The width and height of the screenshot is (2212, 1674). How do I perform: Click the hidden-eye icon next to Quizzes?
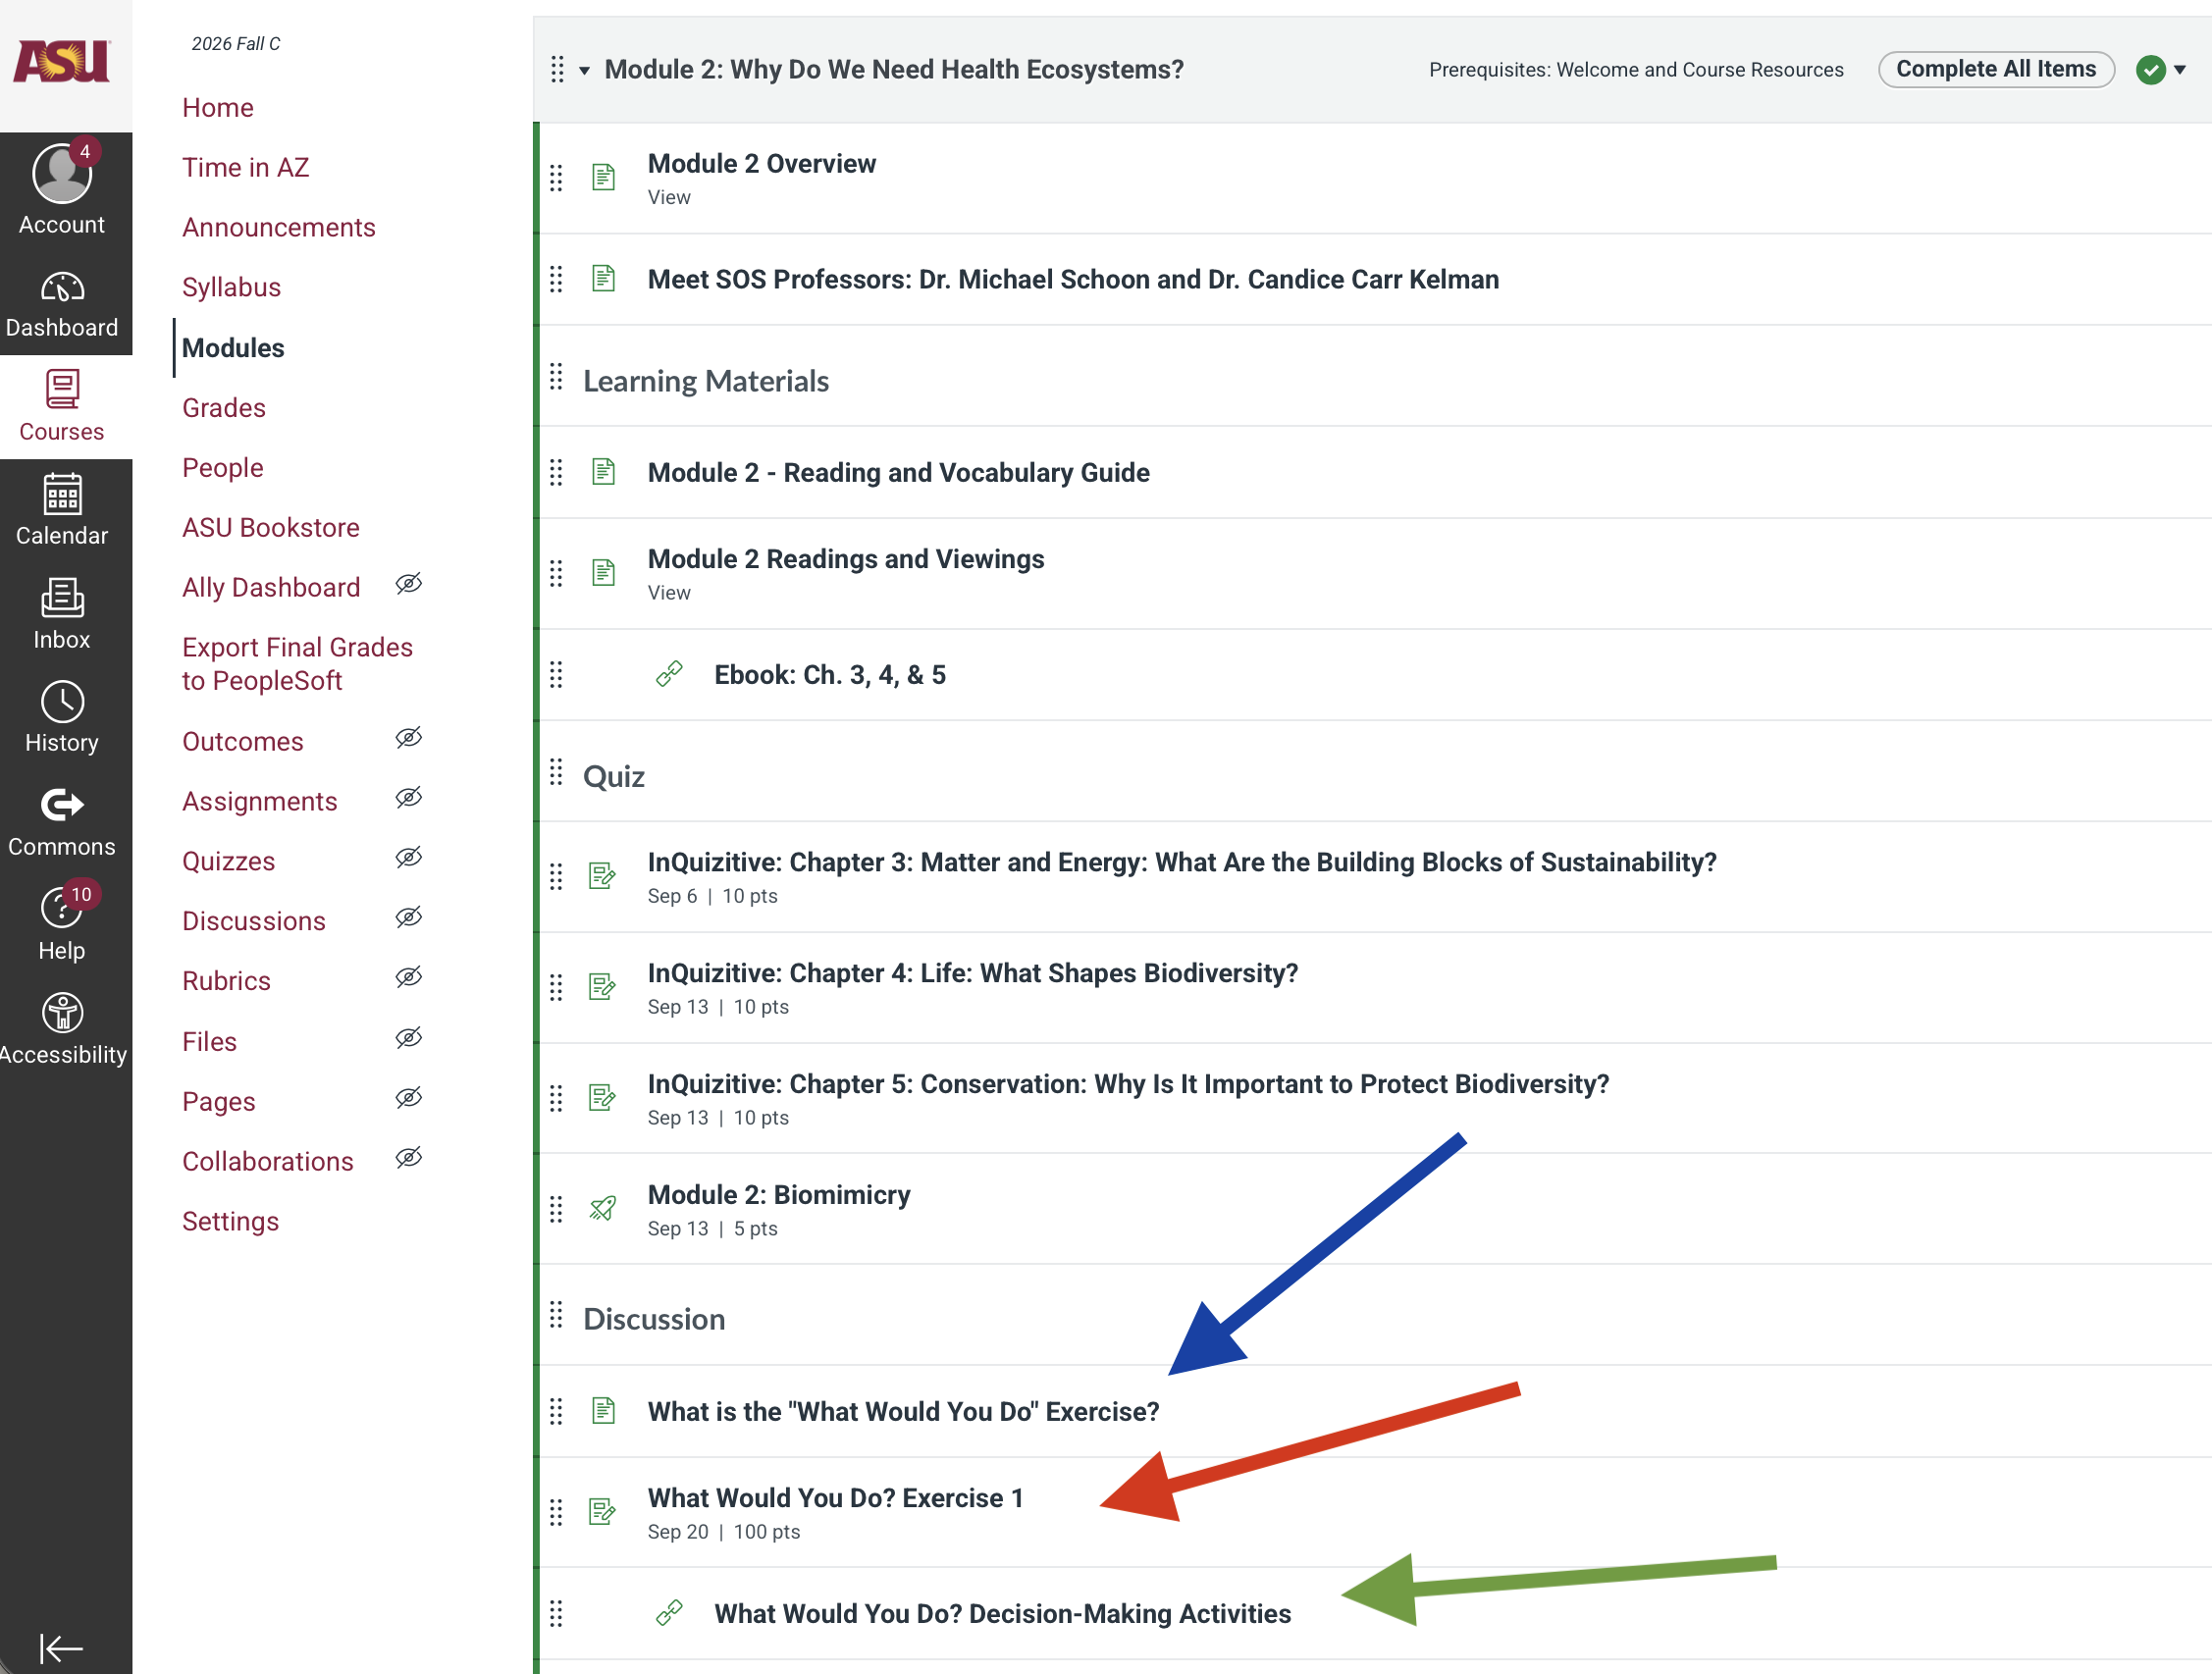(x=408, y=859)
